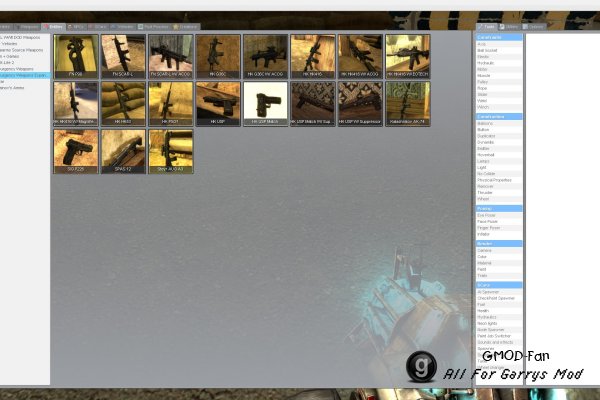600x400 pixels.
Task: Choose HK USP Match W/ Suppressor tile
Action: click(313, 104)
